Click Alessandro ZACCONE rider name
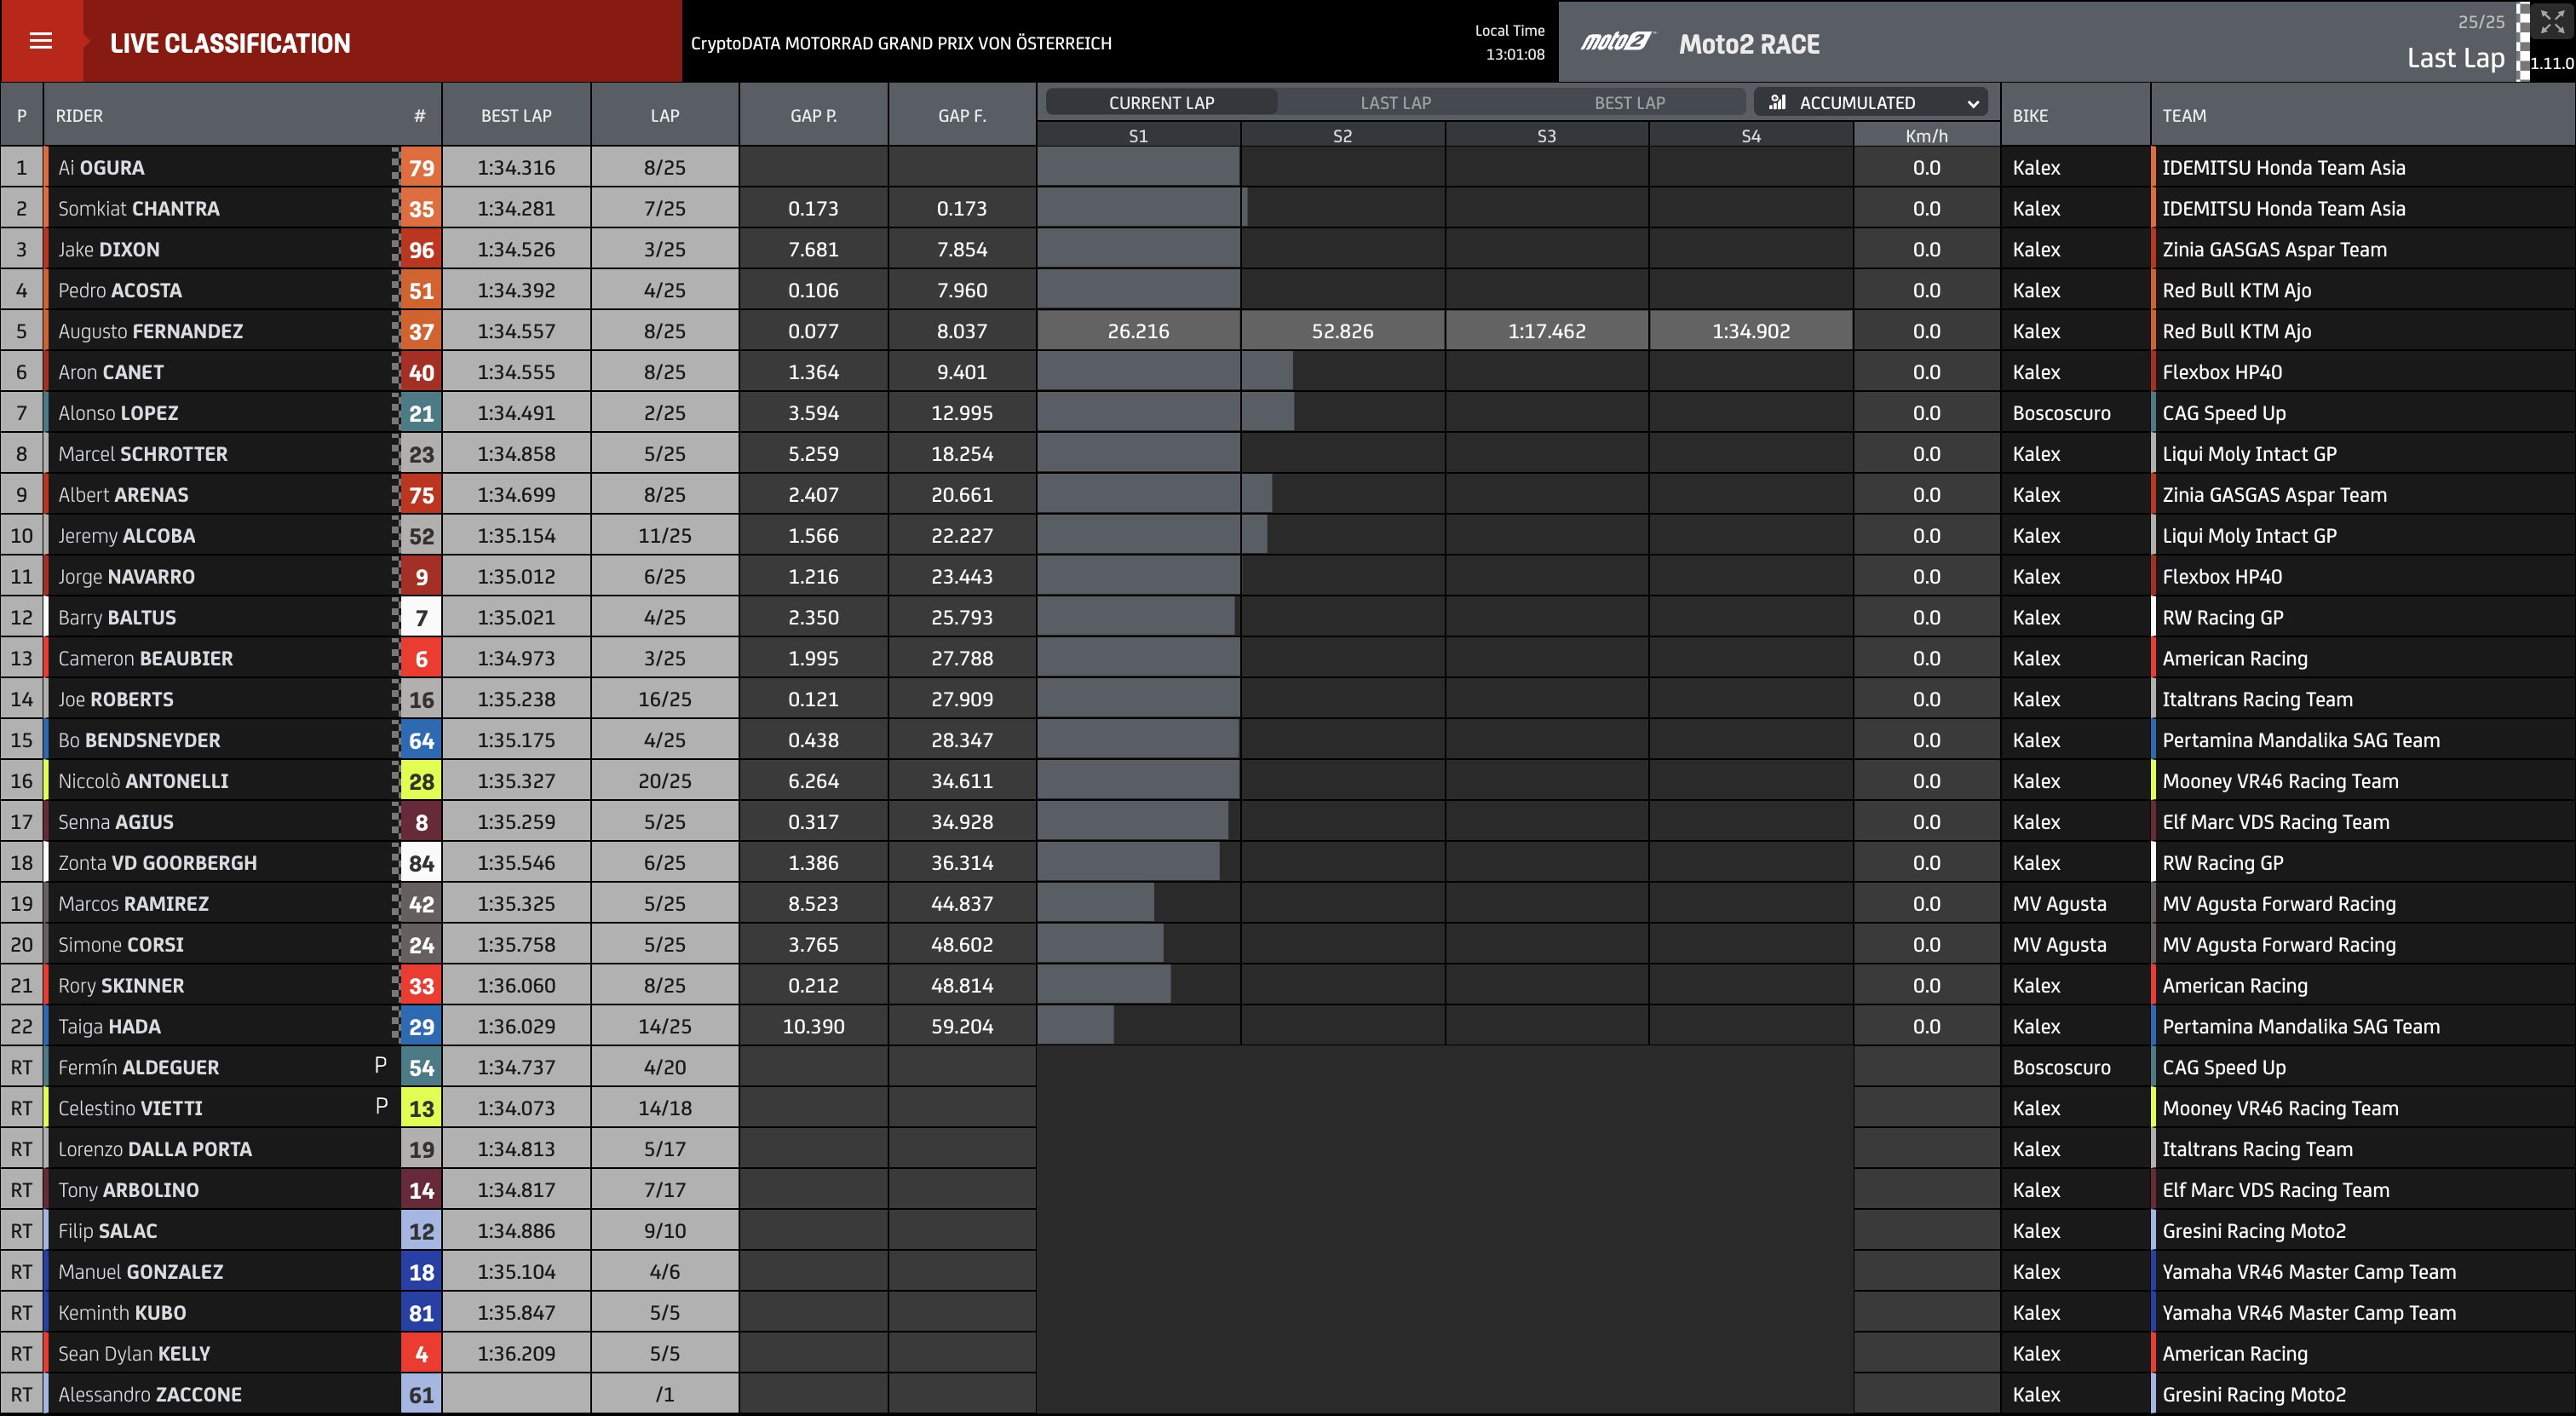This screenshot has width=2576, height=1416. (x=150, y=1394)
